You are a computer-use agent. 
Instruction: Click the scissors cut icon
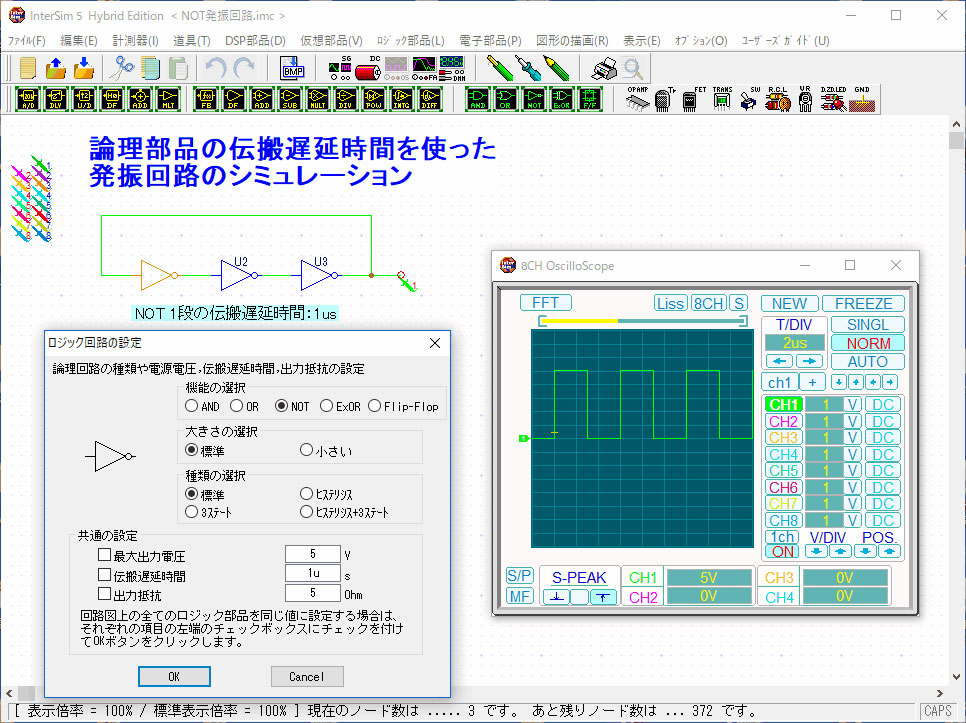tap(122, 68)
